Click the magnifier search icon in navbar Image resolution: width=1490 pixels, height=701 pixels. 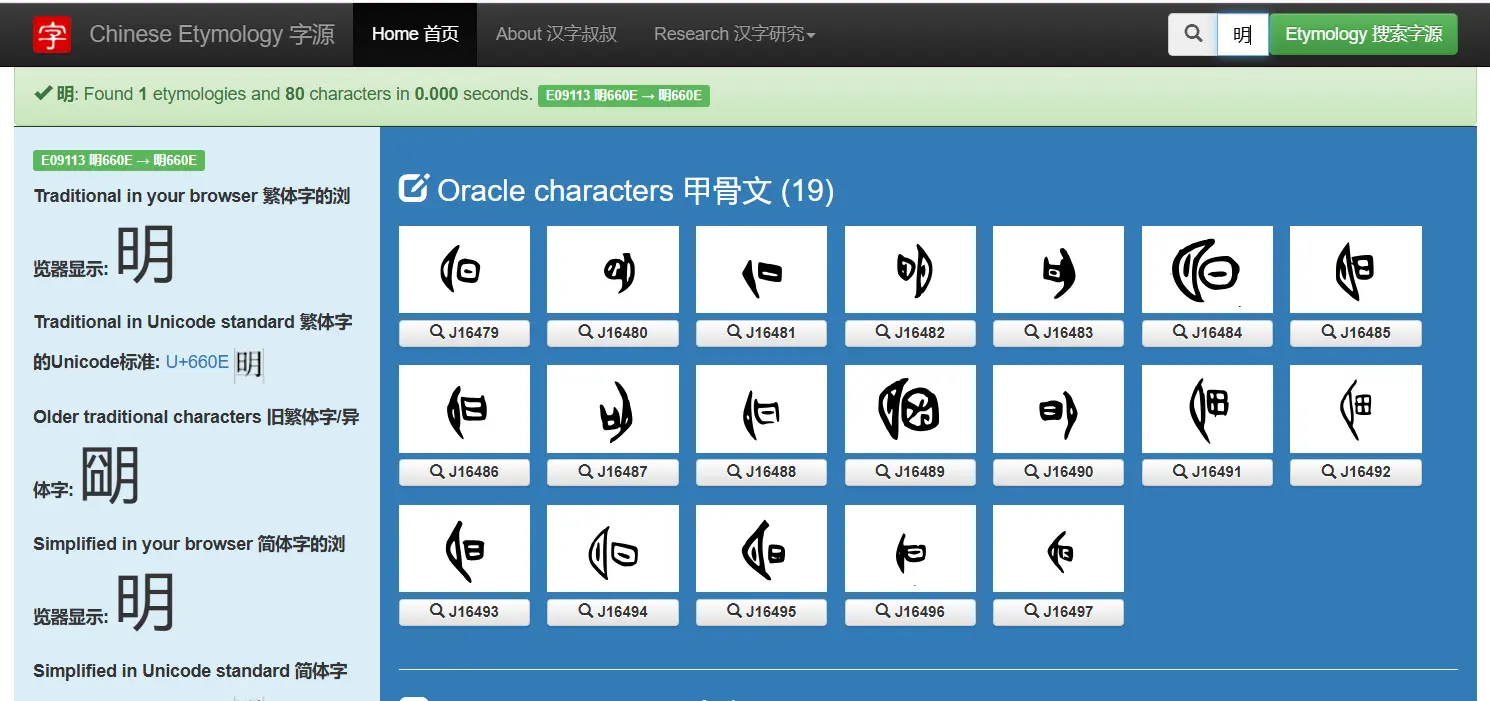[1193, 34]
